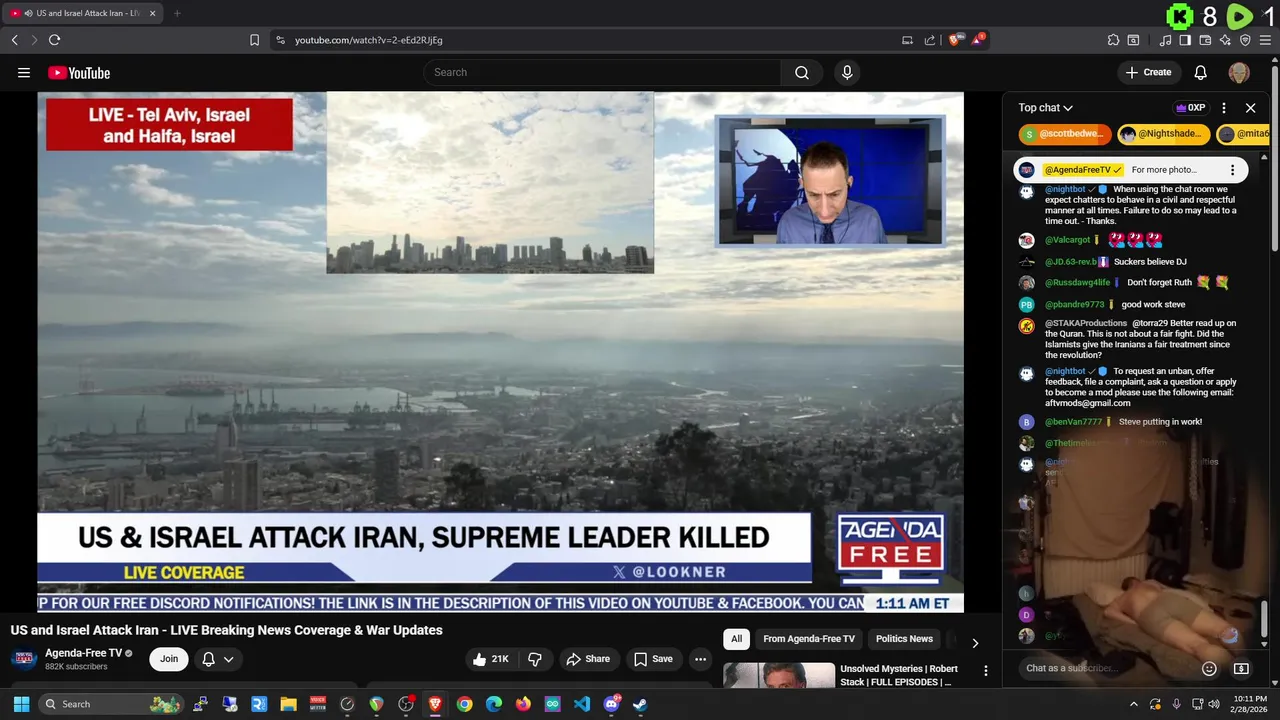Open browser extensions puzzle icon
The height and width of the screenshot is (720, 1280).
coord(1113,40)
